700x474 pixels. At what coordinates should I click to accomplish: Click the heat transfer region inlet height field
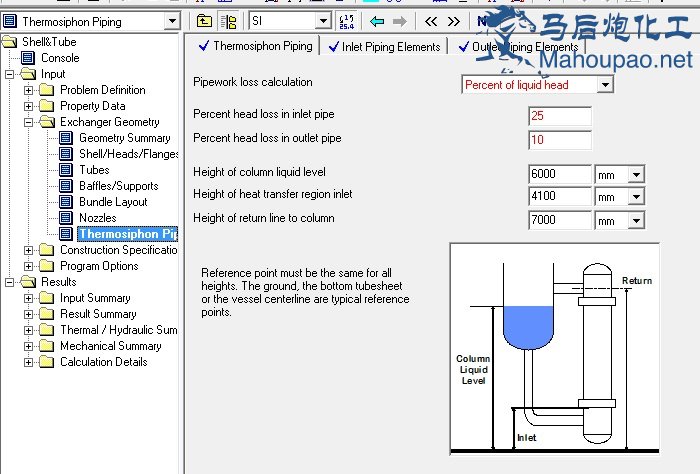coord(559,197)
